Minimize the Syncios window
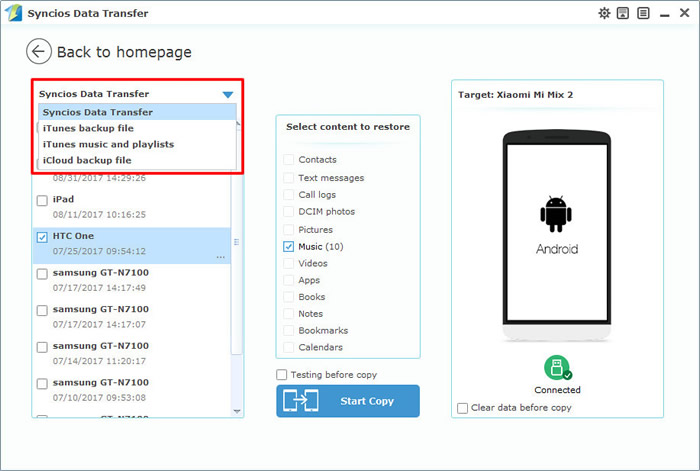This screenshot has width=700, height=471. pyautogui.click(x=665, y=14)
